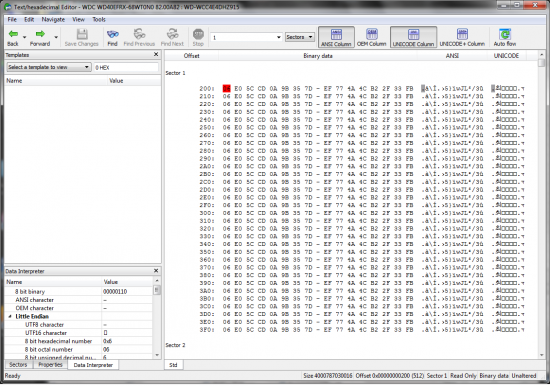Select the '8 bit hexadecimal number' row
Viewport: 550px width, 386px height.
[79, 341]
